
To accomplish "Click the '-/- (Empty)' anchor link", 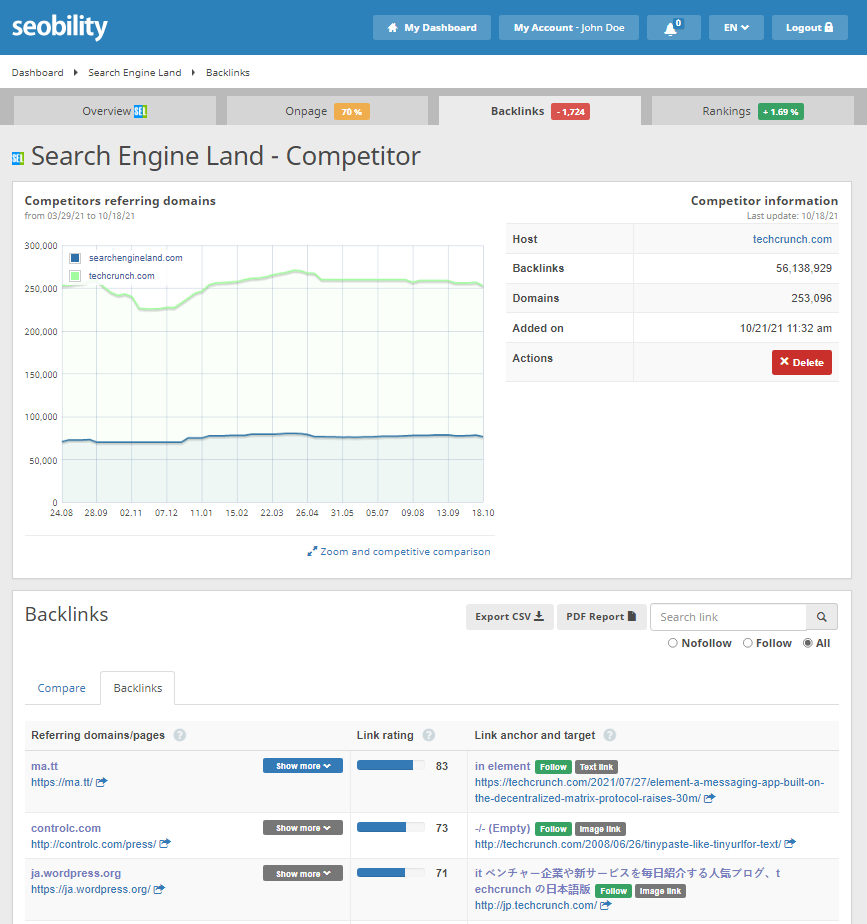I will point(503,828).
